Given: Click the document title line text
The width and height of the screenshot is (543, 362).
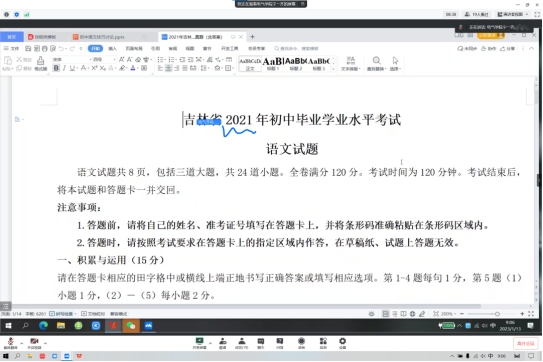Looking at the screenshot, I should pos(292,120).
